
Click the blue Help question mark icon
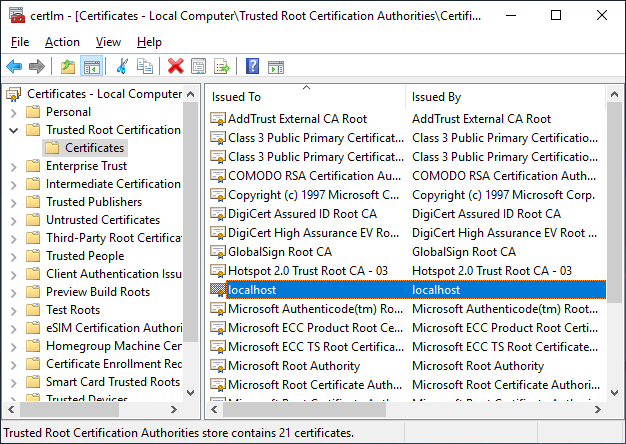[x=253, y=66]
